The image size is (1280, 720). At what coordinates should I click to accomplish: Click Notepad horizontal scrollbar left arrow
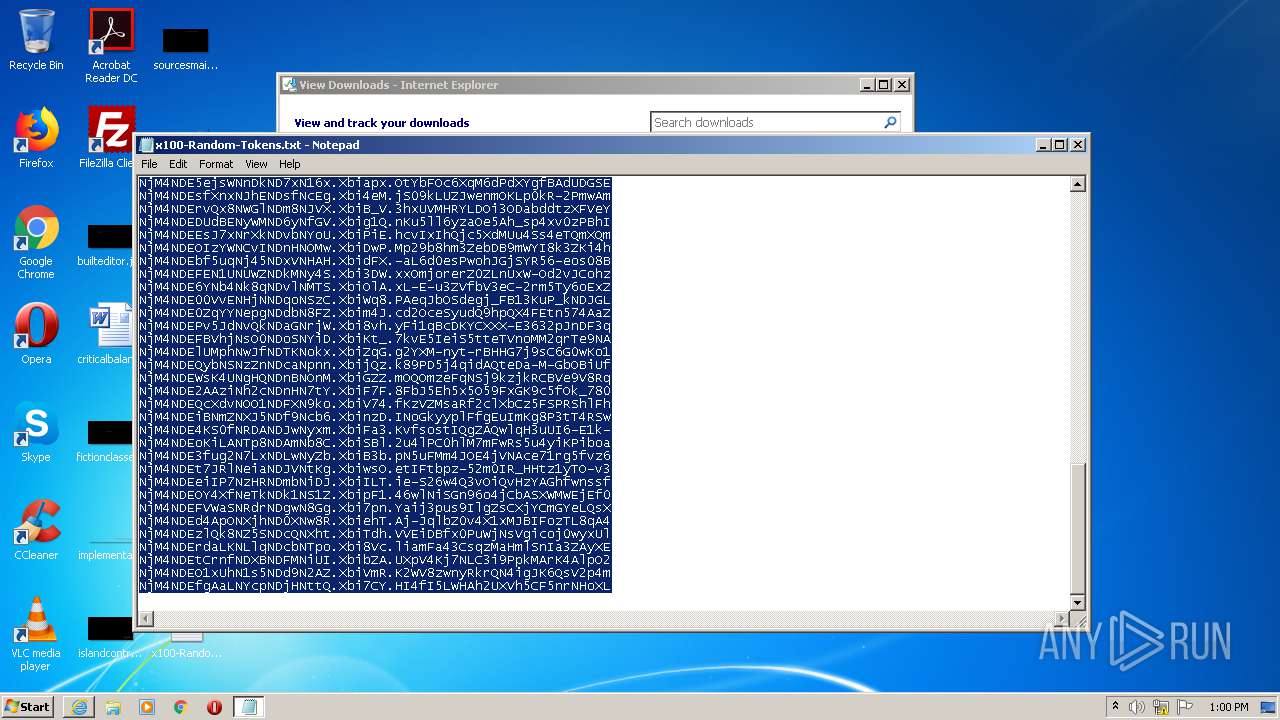tap(146, 619)
